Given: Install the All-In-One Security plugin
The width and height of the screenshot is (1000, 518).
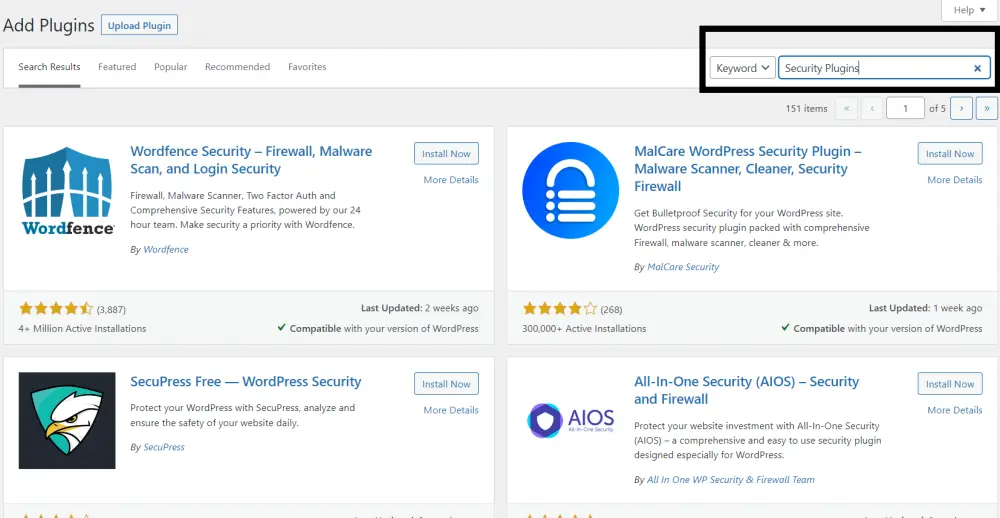Looking at the screenshot, I should pyautogui.click(x=950, y=384).
